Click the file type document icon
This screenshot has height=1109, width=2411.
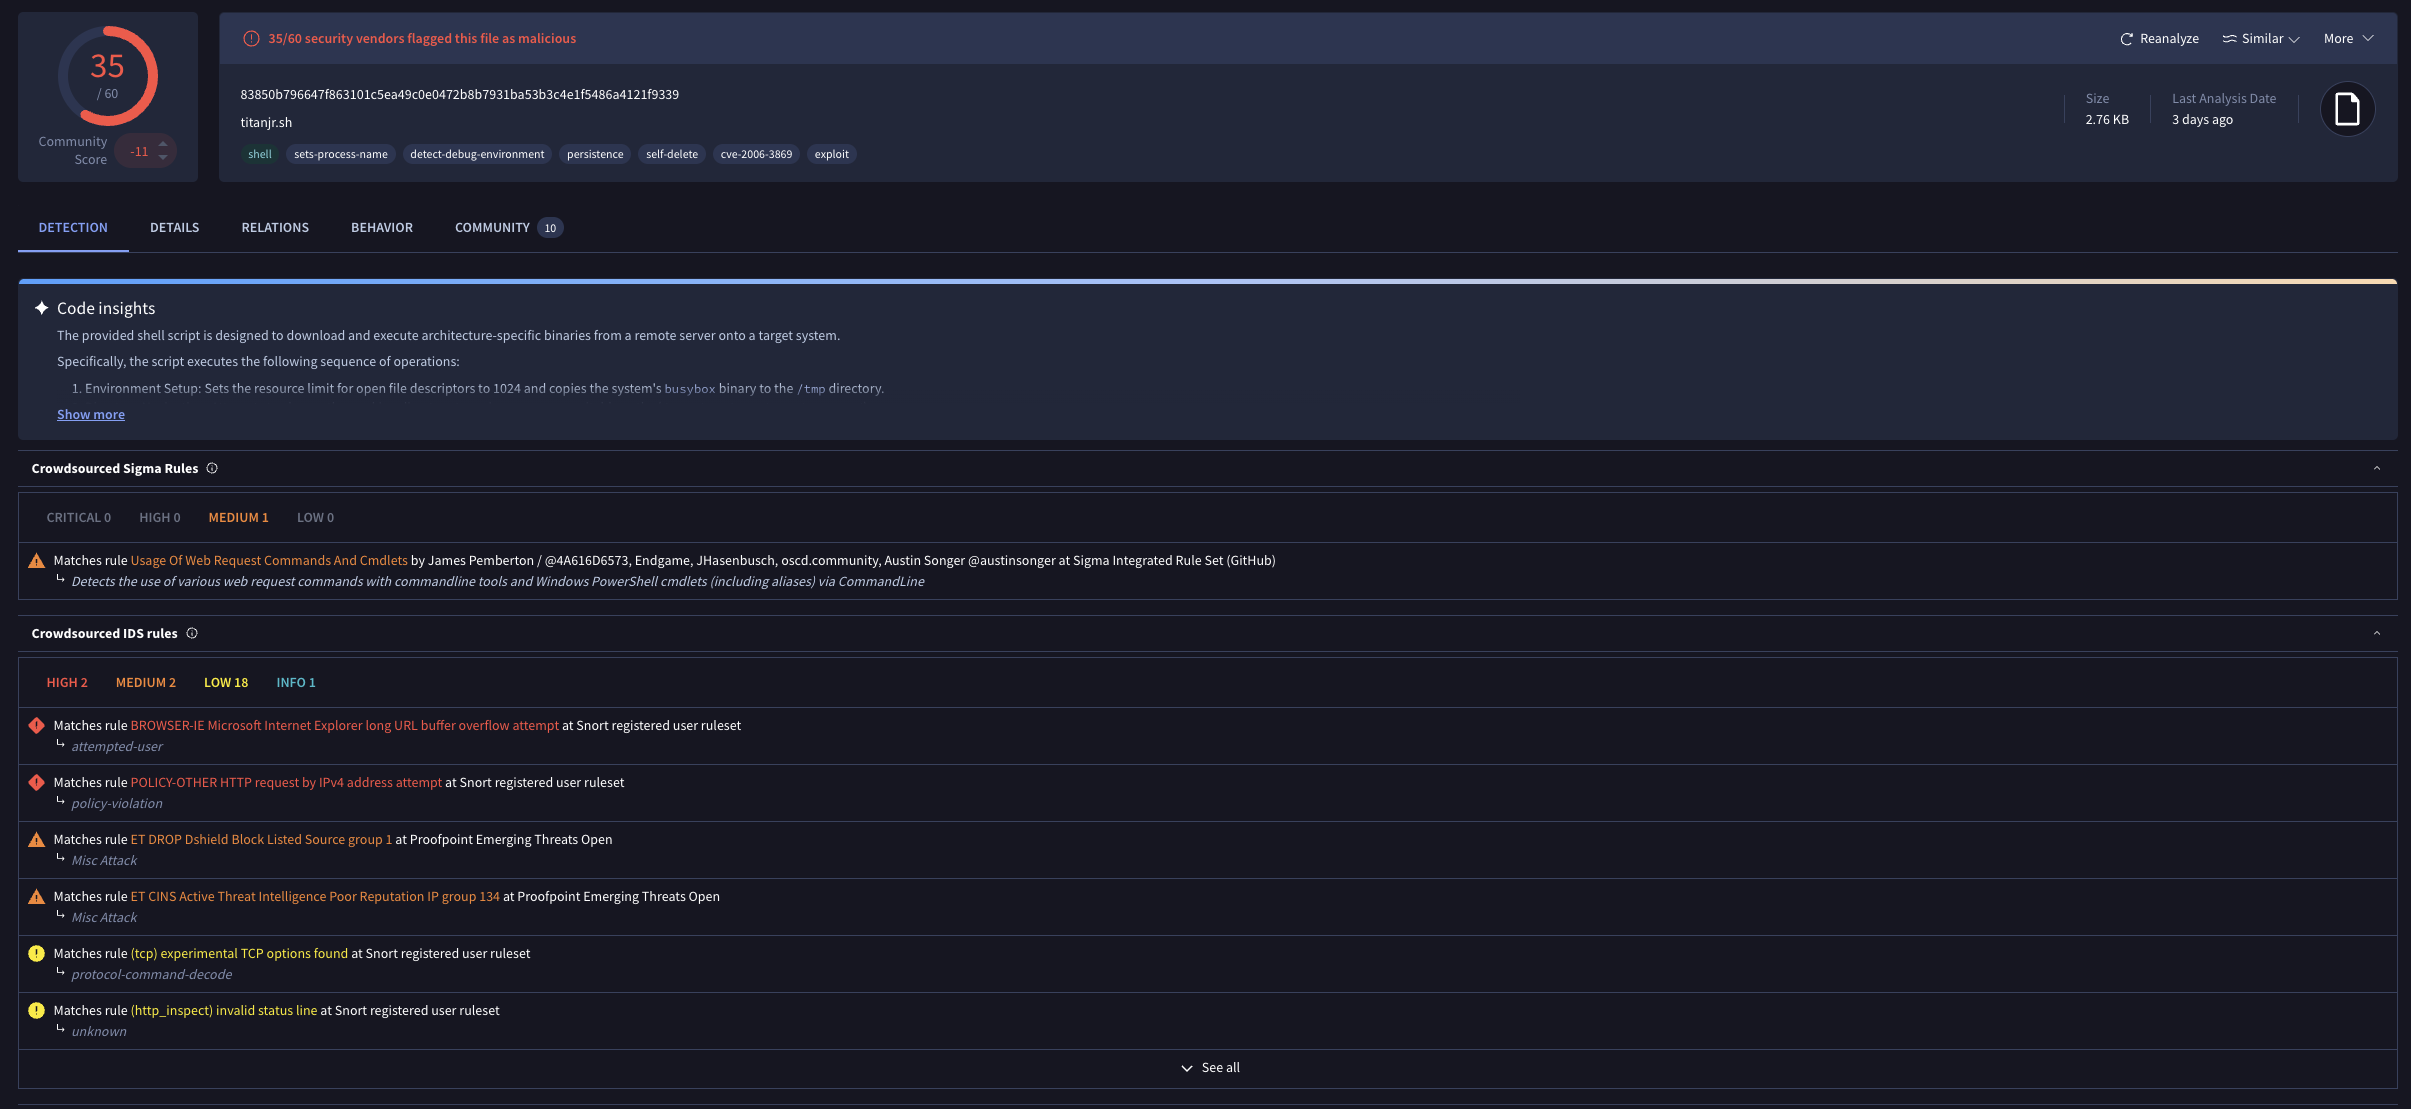(2347, 109)
